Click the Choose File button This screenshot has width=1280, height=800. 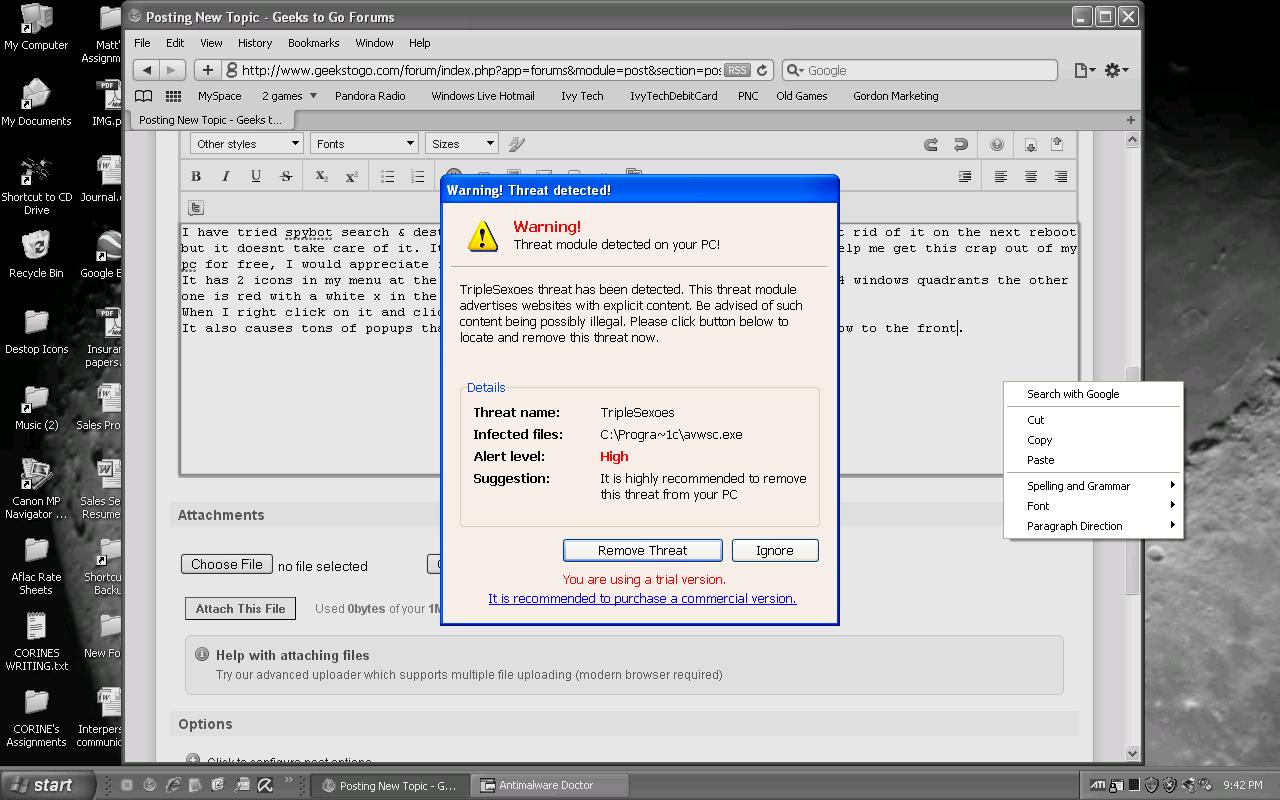click(227, 564)
